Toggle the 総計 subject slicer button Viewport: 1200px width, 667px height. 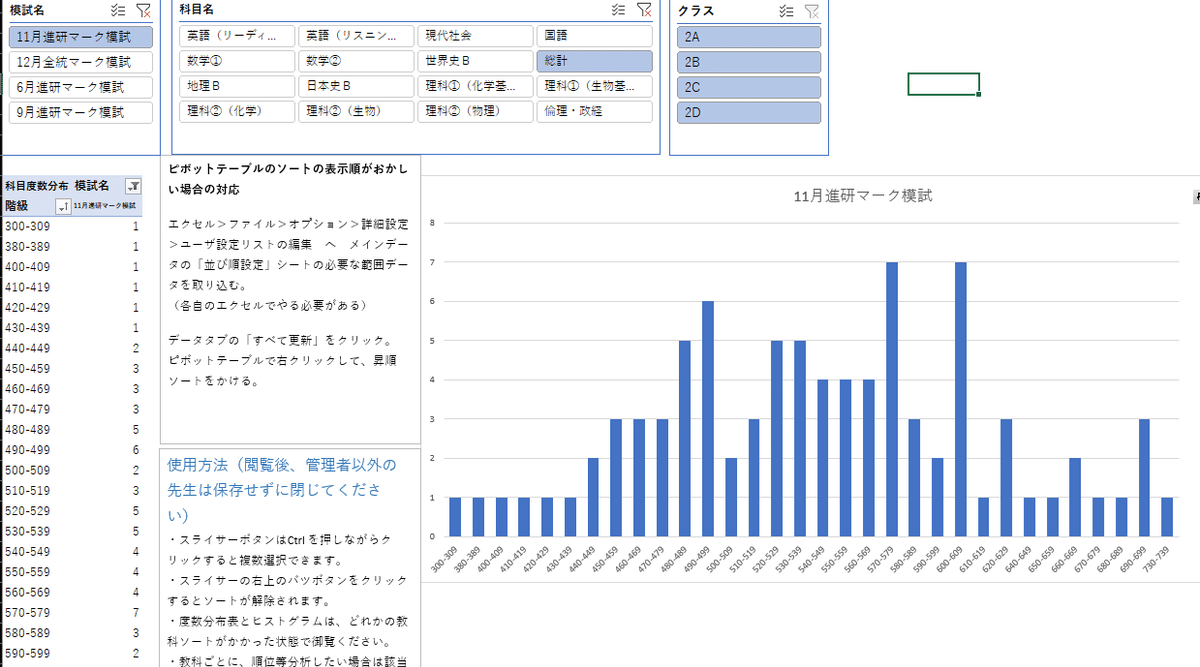pyautogui.click(x=595, y=60)
